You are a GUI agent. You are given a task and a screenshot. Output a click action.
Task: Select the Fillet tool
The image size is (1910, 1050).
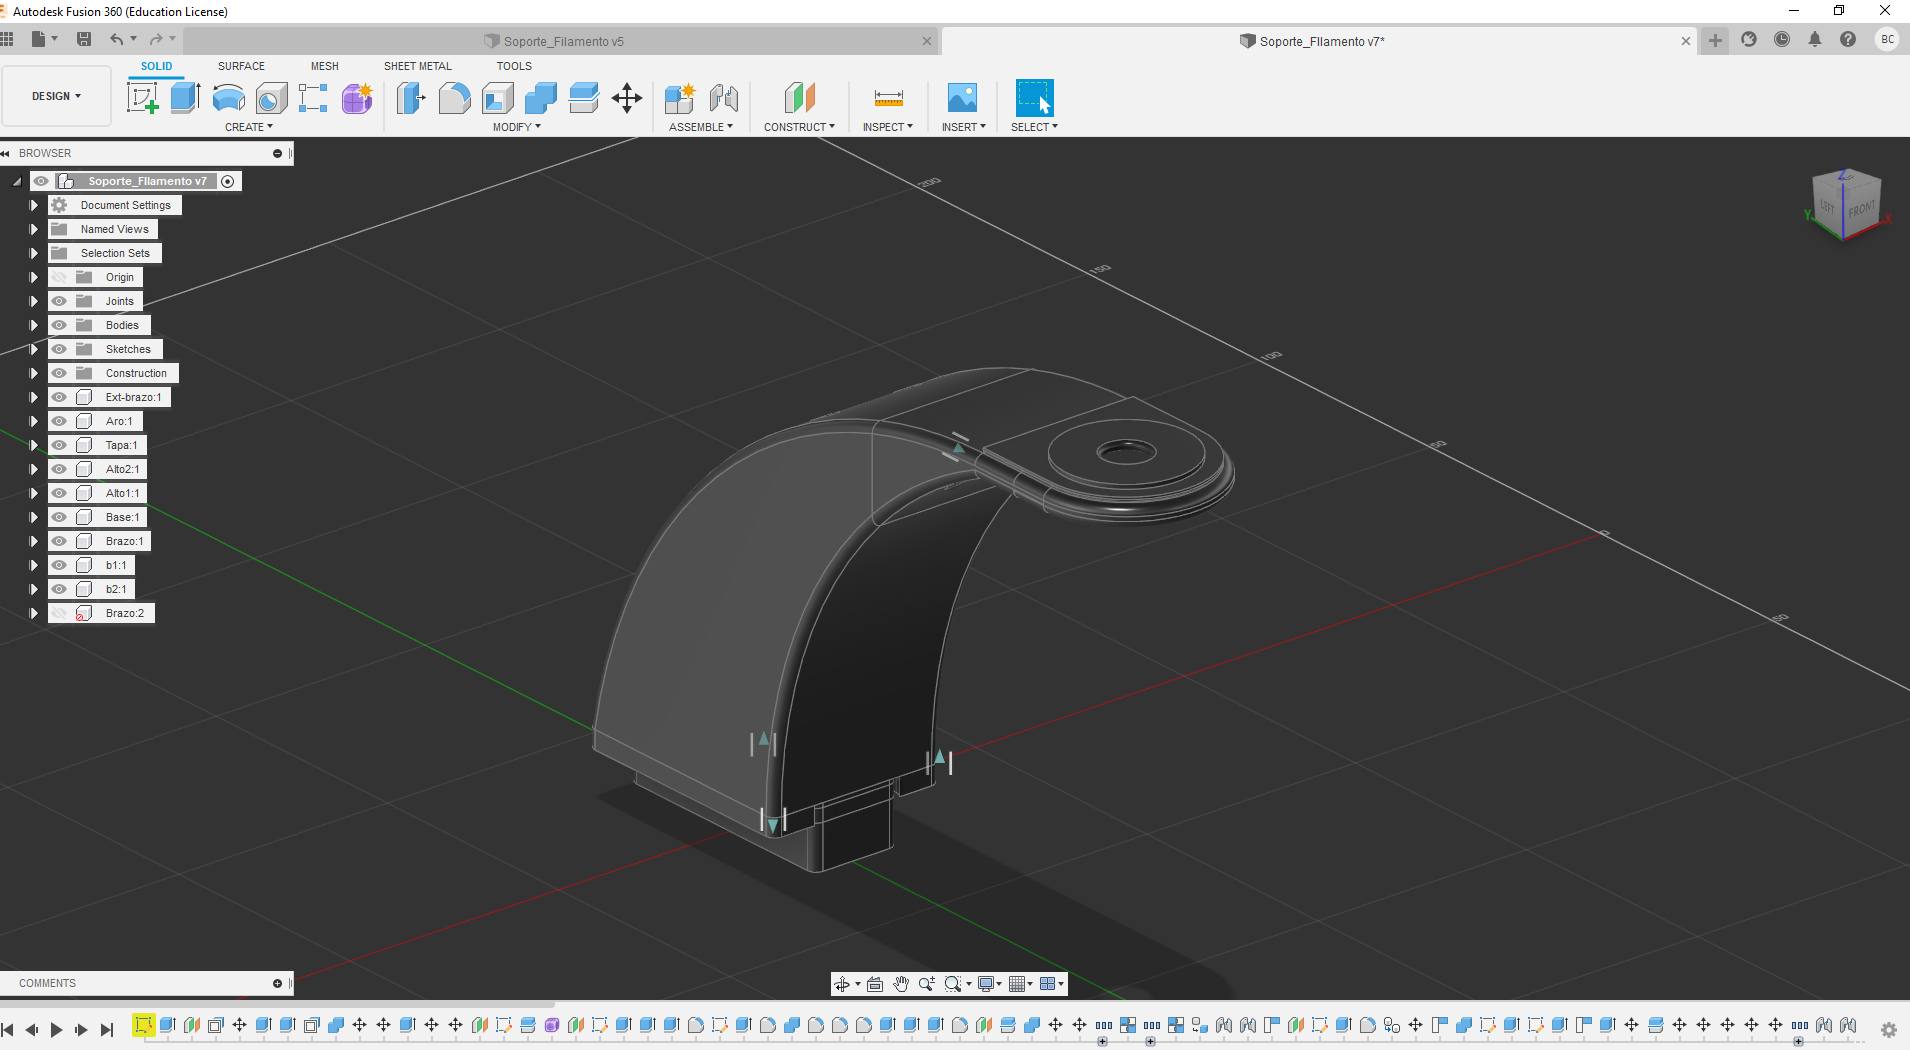point(454,98)
